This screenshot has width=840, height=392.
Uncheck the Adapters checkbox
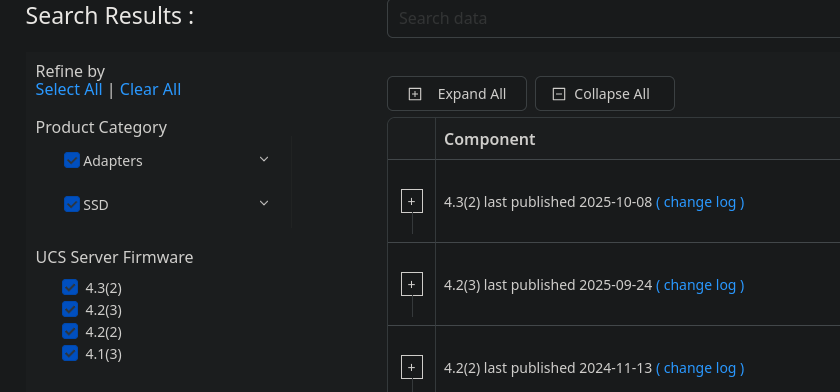(x=72, y=160)
